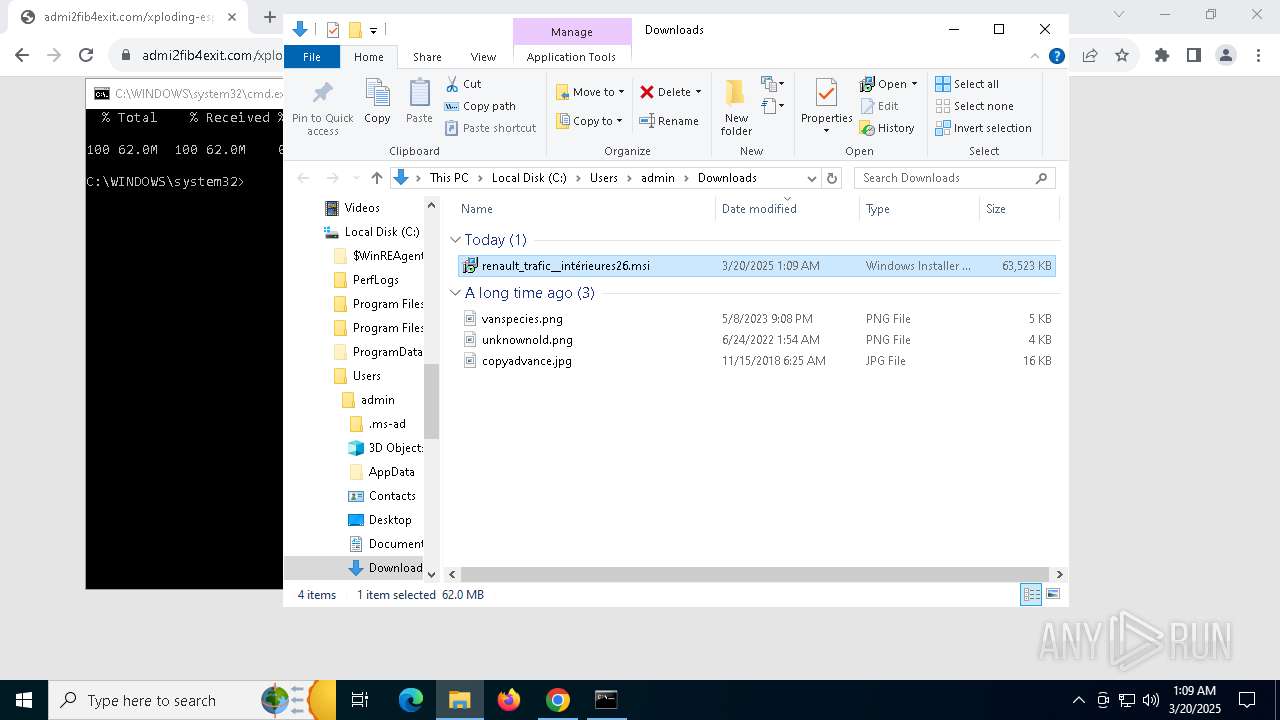Create a New folder

(736, 108)
